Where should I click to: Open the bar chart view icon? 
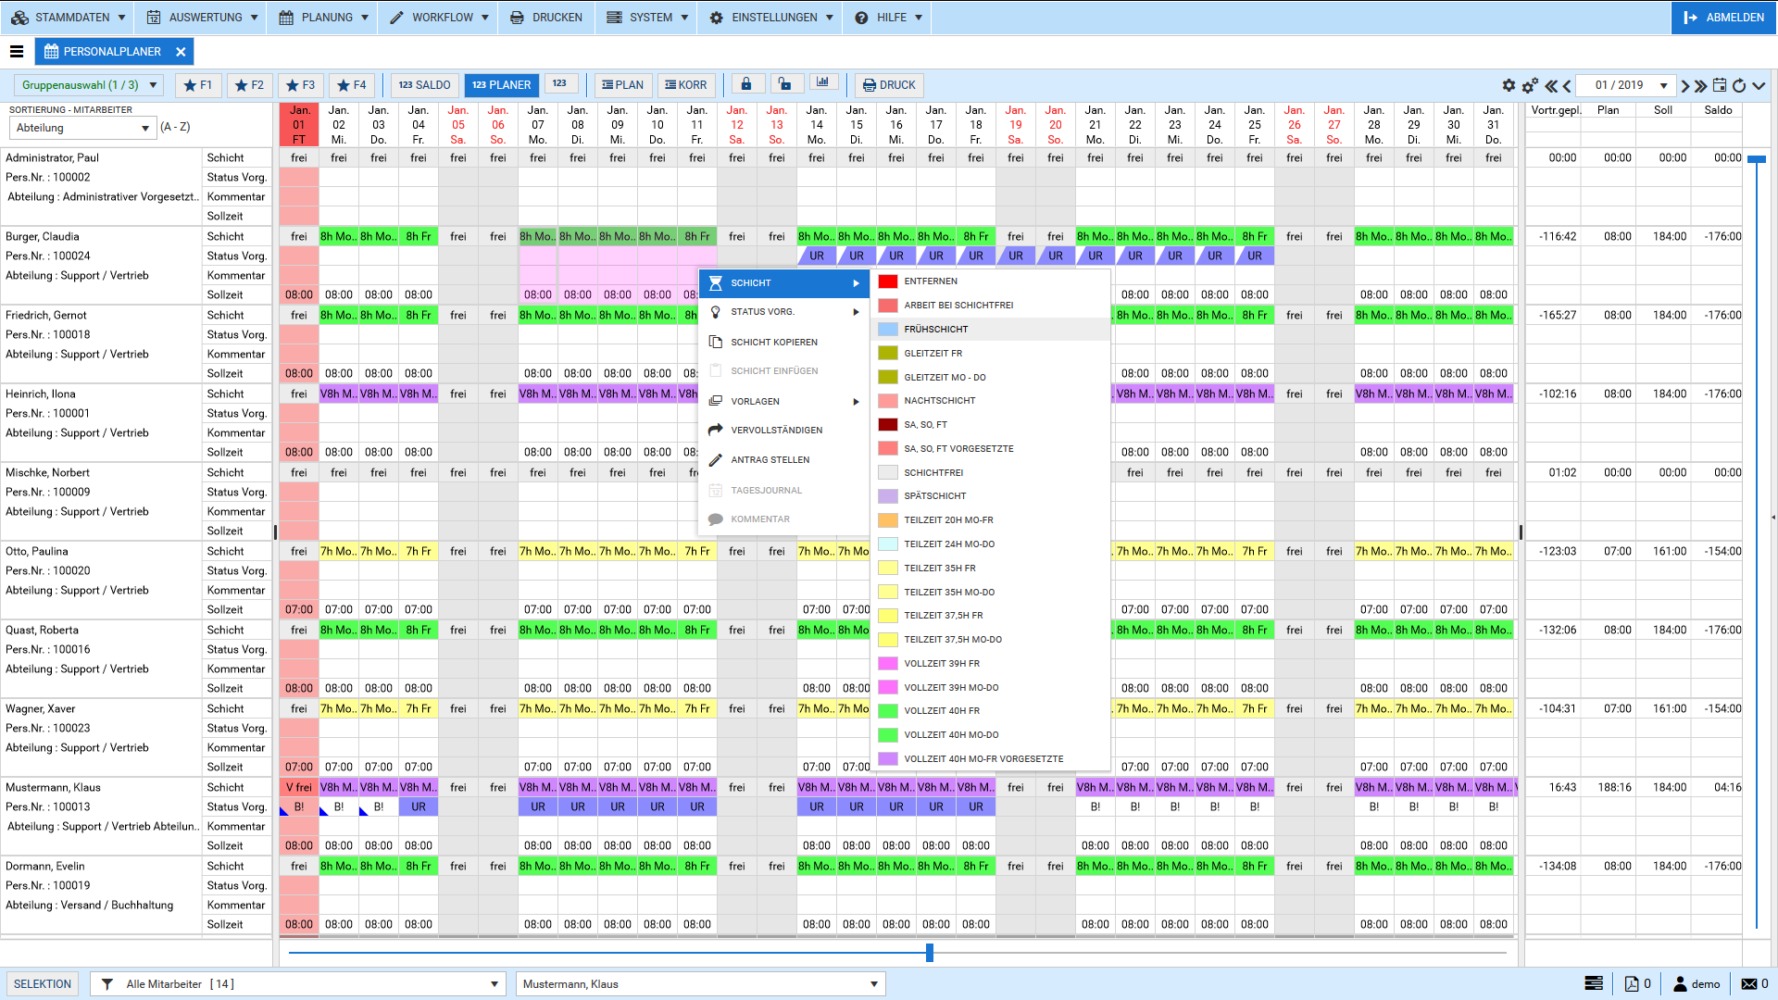(x=822, y=85)
